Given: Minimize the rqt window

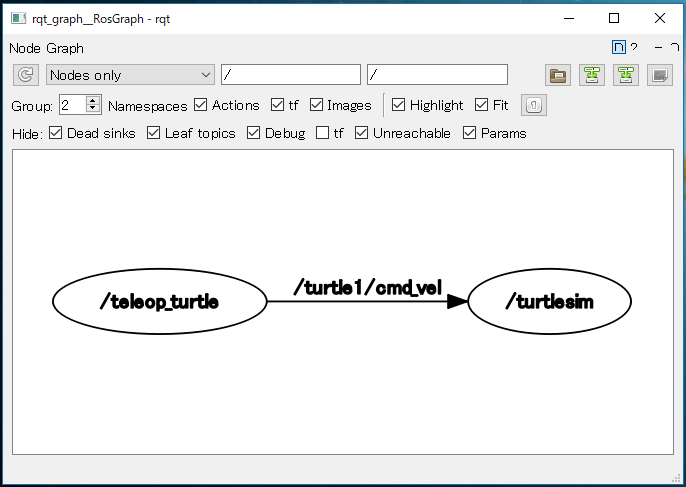Looking at the screenshot, I should (x=569, y=18).
